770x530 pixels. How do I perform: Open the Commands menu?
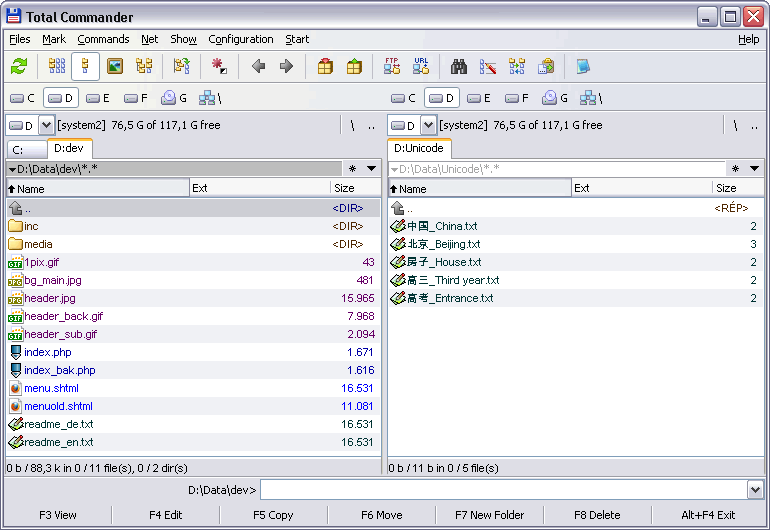coord(103,39)
